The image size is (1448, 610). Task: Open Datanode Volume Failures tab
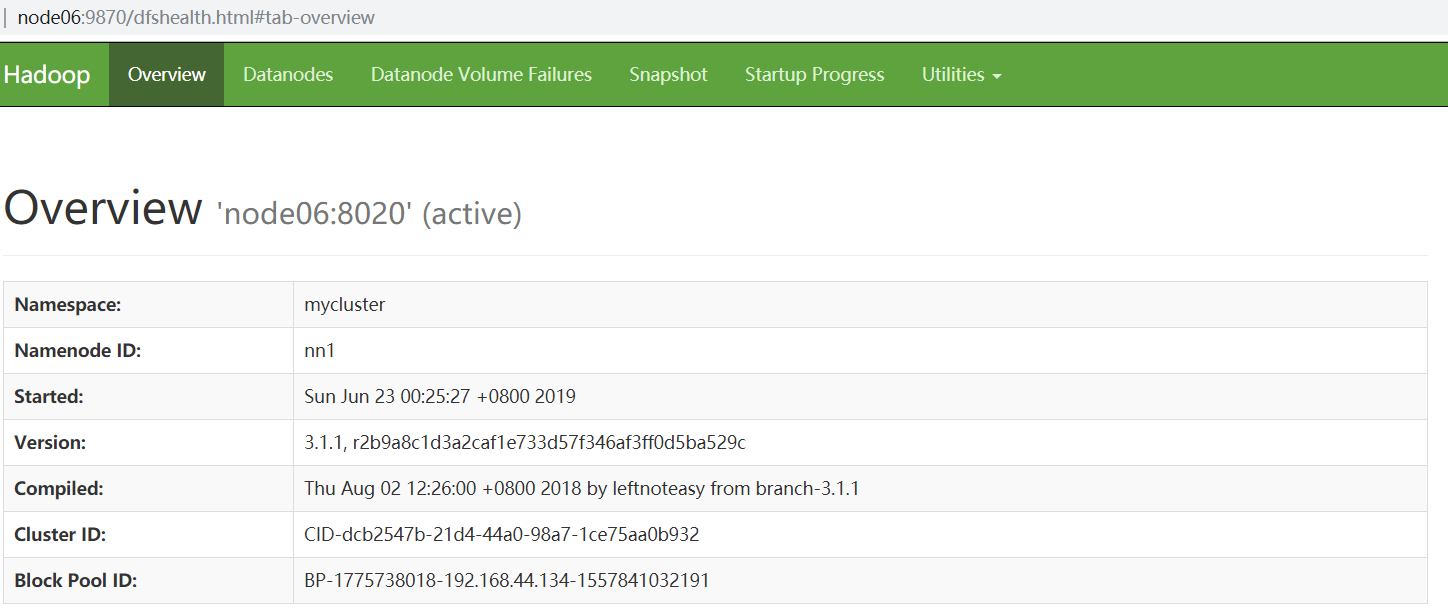481,75
